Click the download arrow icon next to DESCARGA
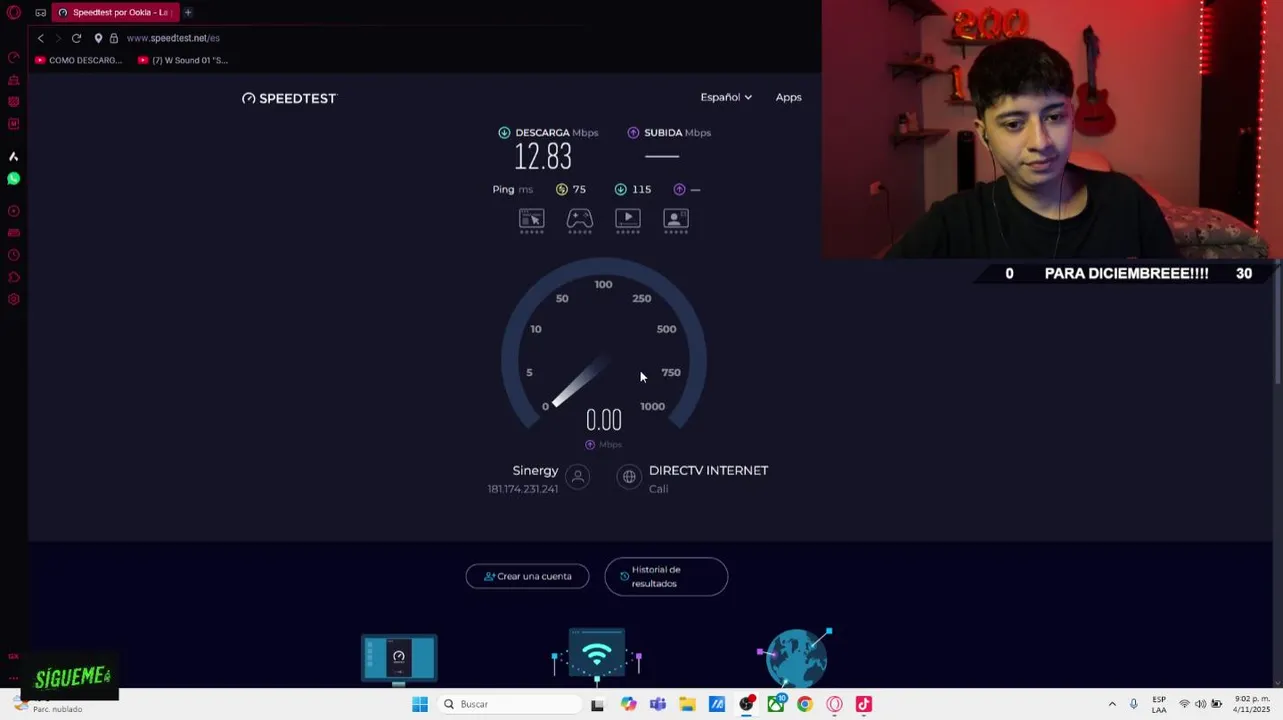The image size is (1283, 720). (504, 132)
